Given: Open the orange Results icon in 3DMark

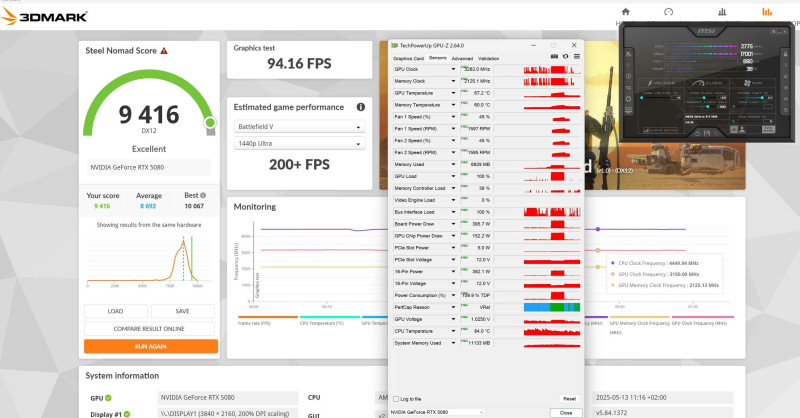Looking at the screenshot, I should (x=767, y=12).
